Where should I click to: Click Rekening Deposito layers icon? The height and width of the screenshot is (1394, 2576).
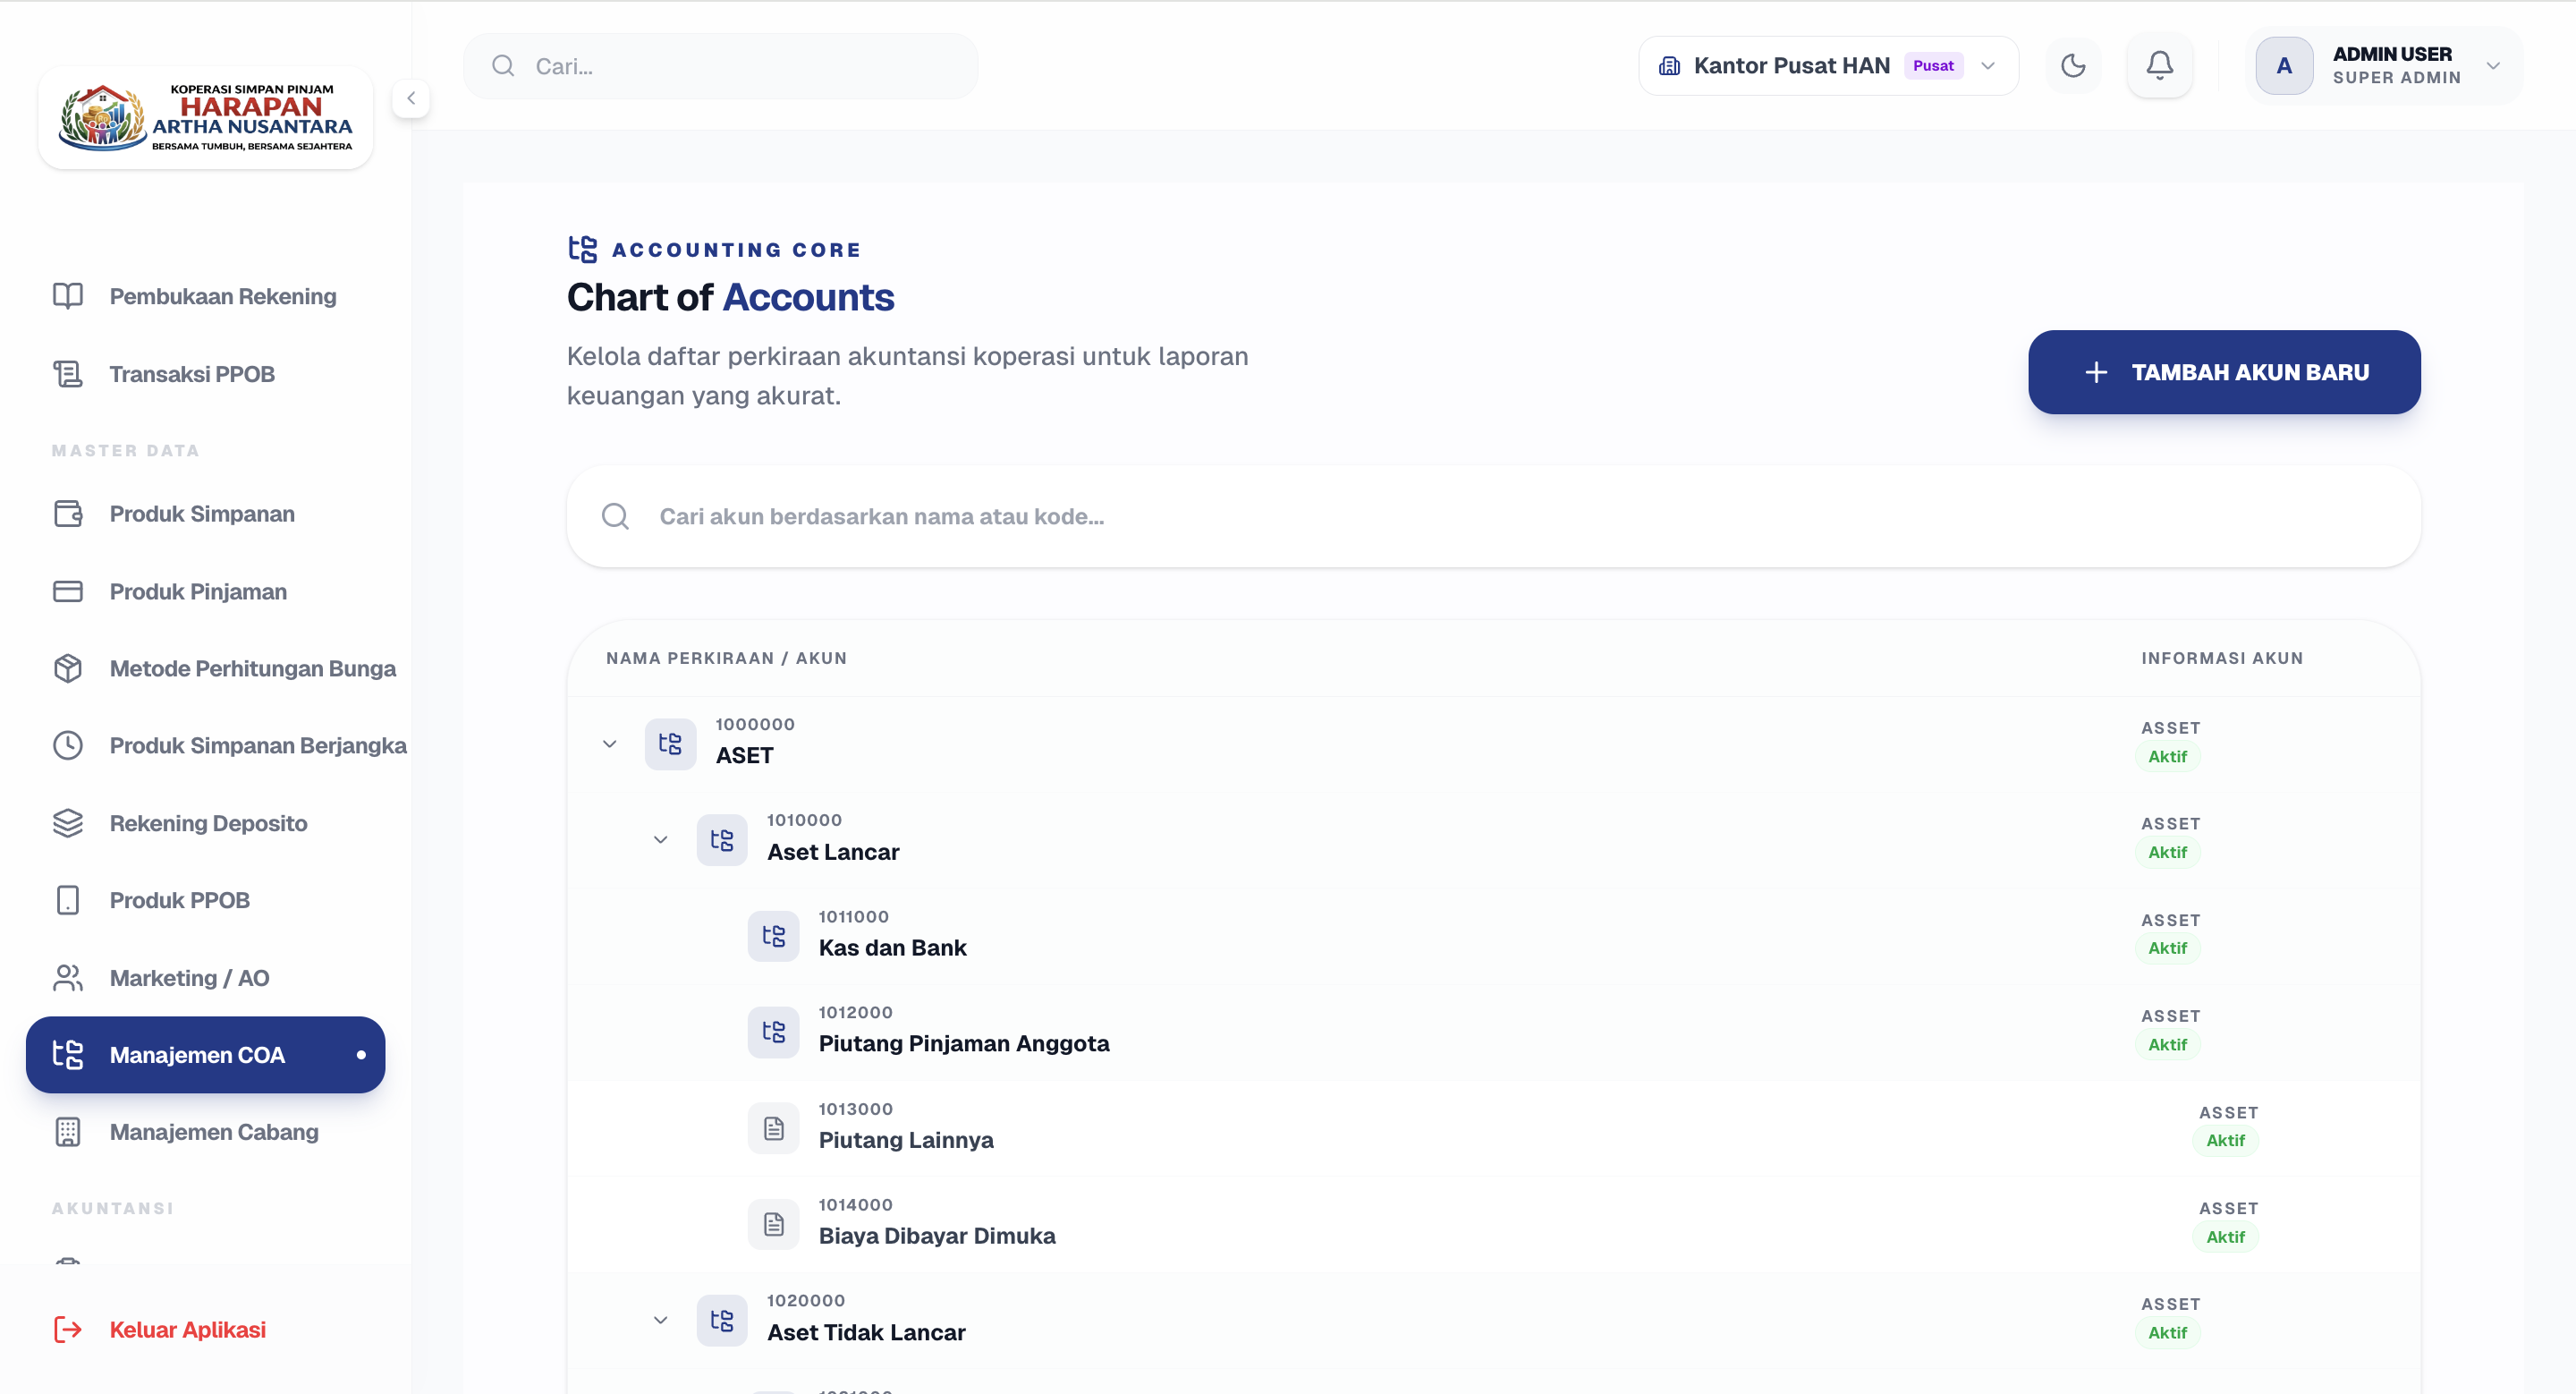point(68,822)
